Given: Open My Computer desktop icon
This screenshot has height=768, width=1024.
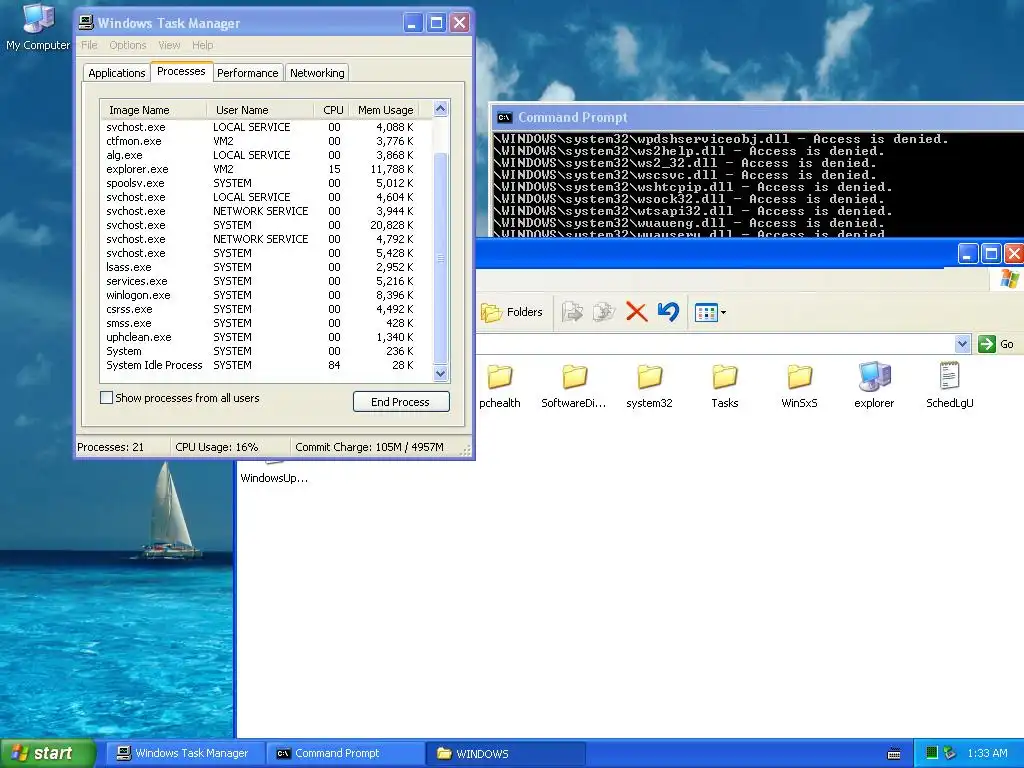Looking at the screenshot, I should pyautogui.click(x=38, y=27).
